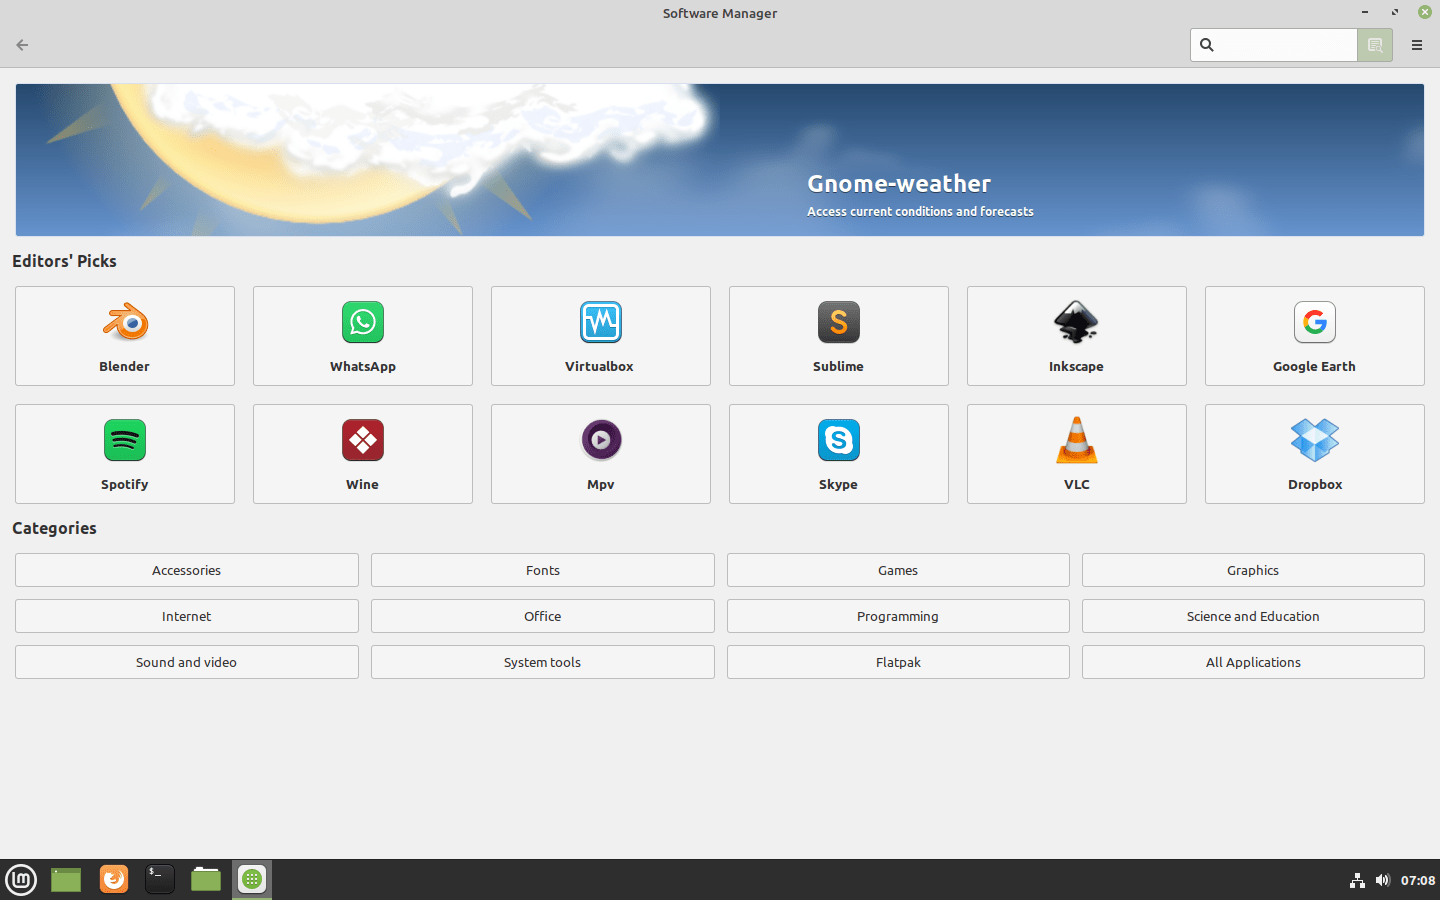This screenshot has height=900, width=1440.
Task: Select the Inkscape icon
Action: (x=1077, y=322)
